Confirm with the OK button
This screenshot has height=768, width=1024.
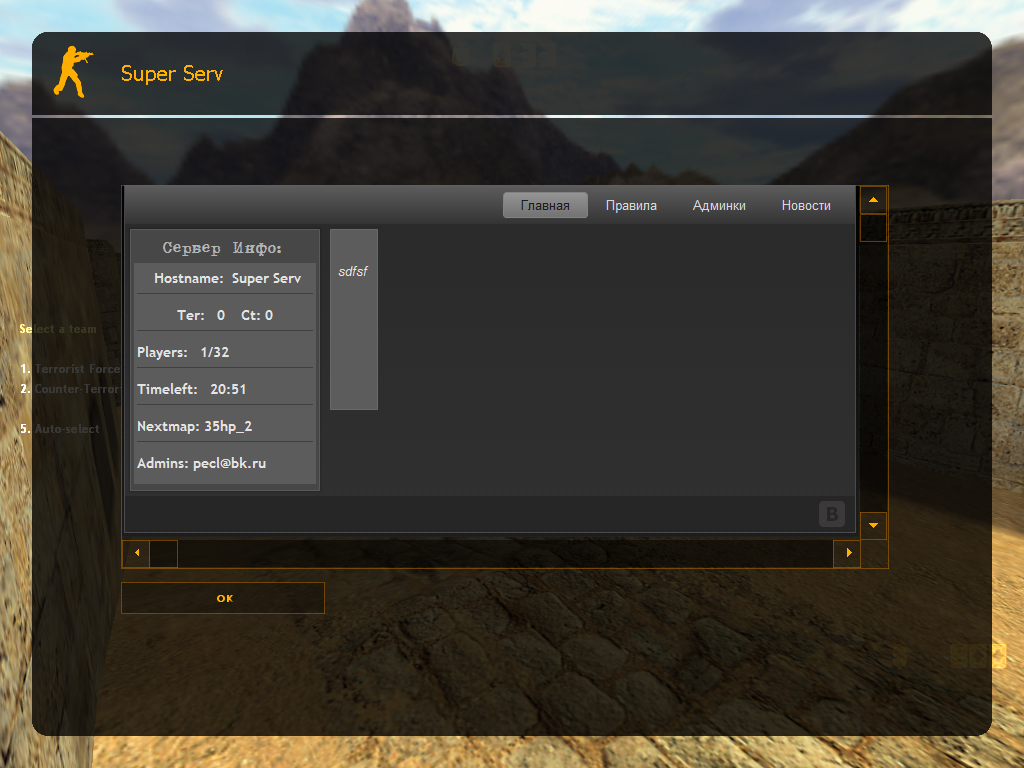pos(223,598)
